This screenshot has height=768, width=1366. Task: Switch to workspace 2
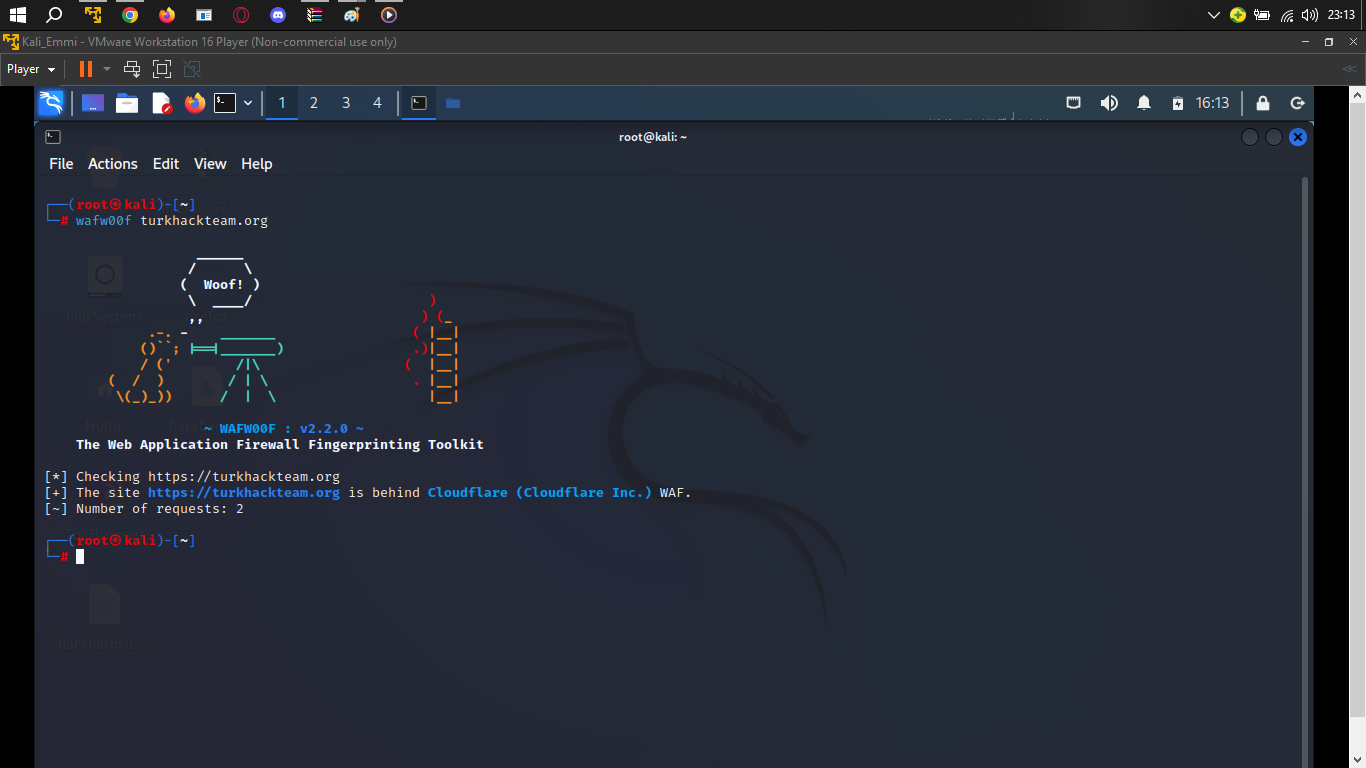(314, 103)
